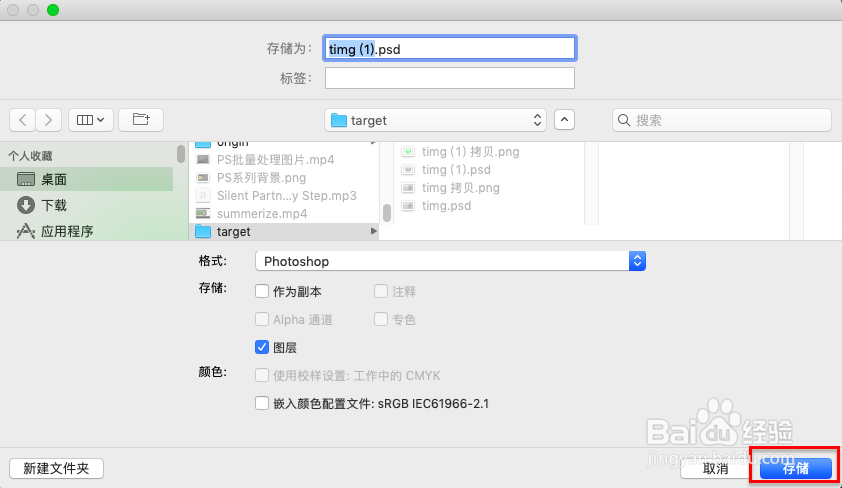
Task: Click the target folder icon in list
Action: point(203,231)
